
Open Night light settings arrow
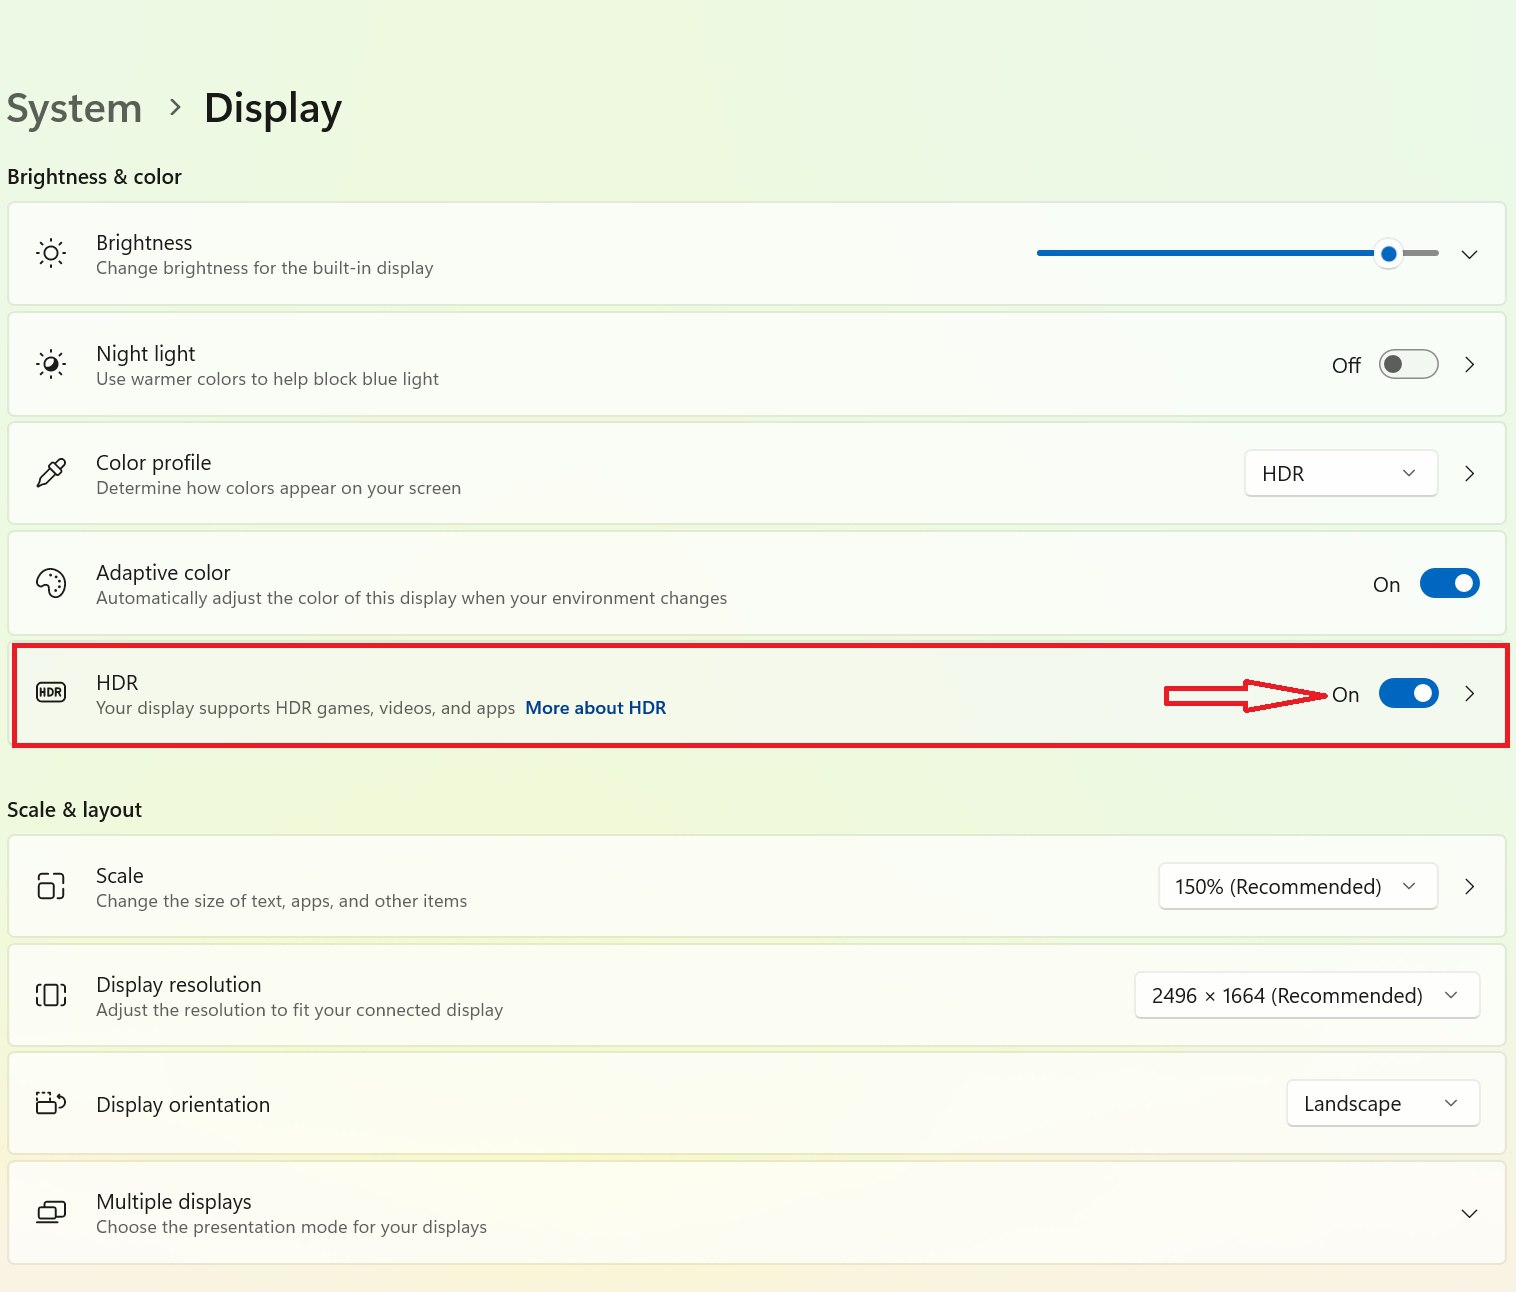coord(1469,365)
